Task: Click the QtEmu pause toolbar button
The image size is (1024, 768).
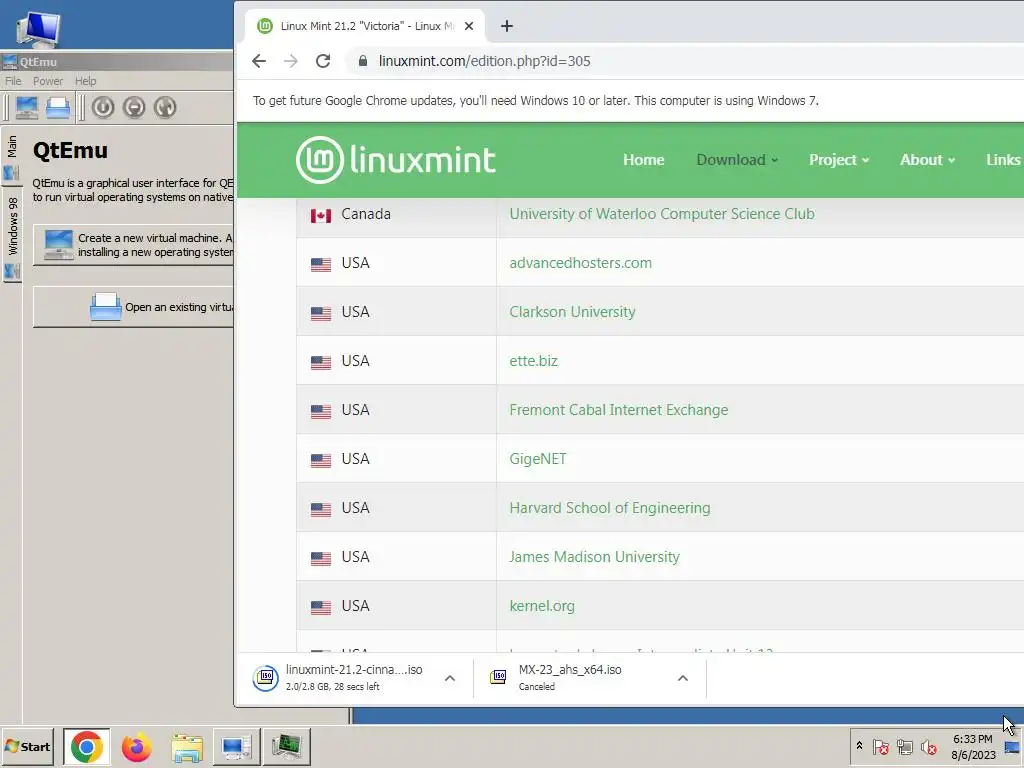Action: coord(165,107)
